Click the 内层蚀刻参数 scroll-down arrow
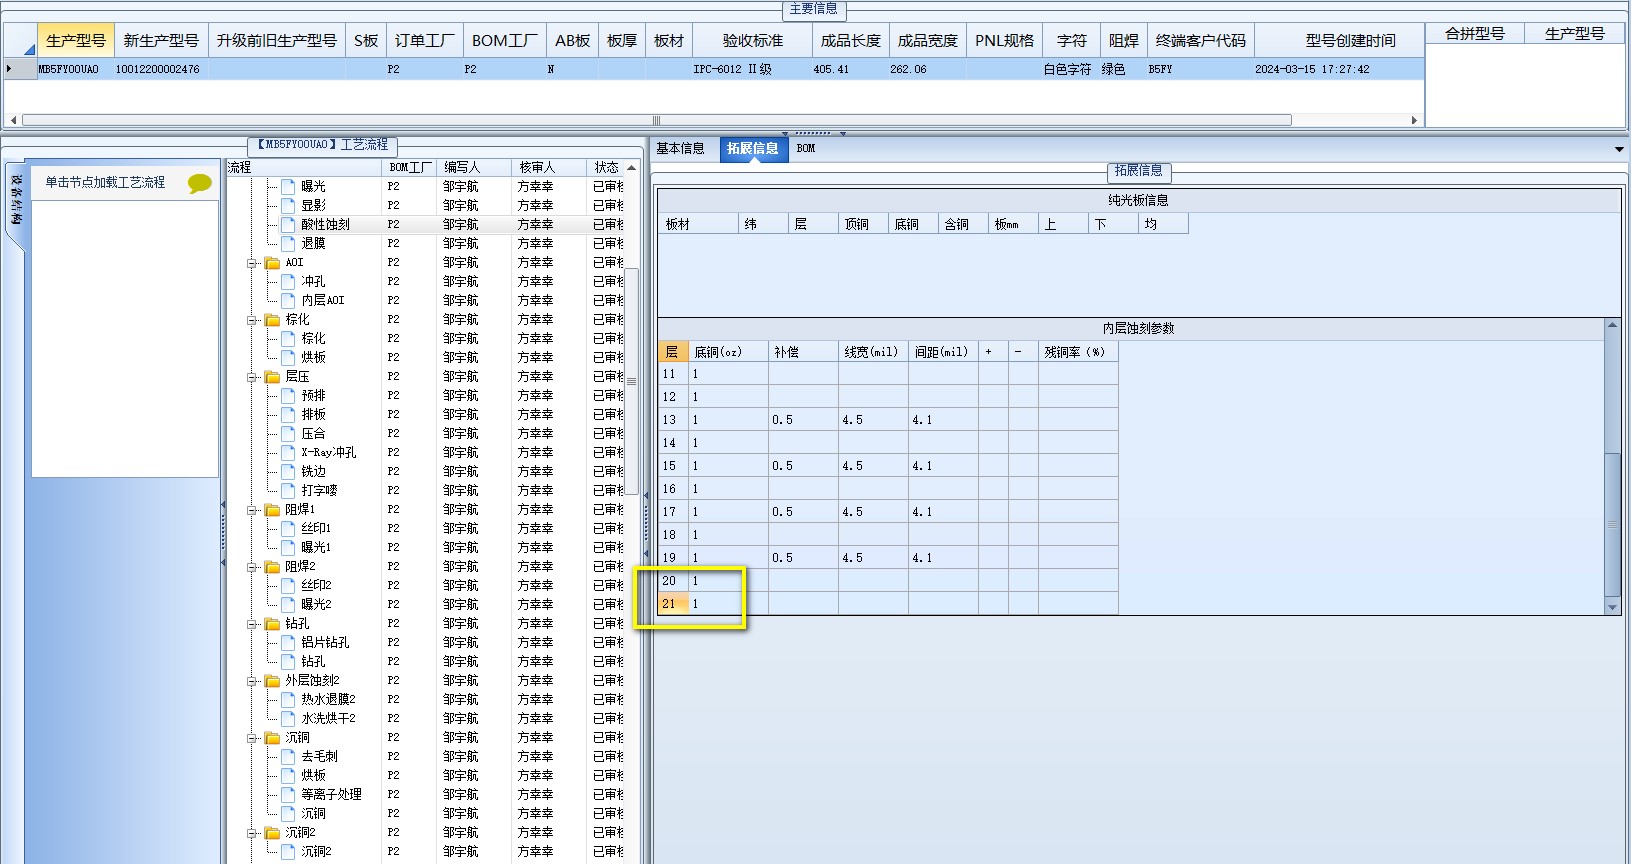This screenshot has width=1631, height=864. click(1612, 607)
